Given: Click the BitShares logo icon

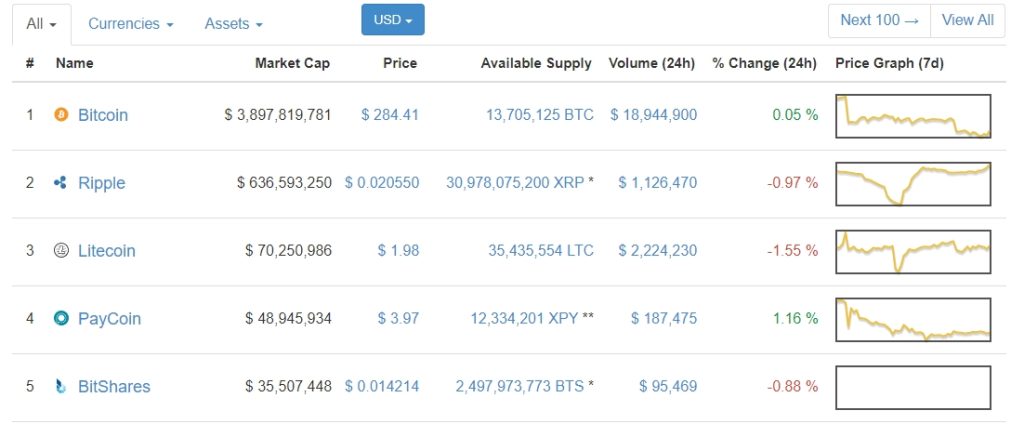Looking at the screenshot, I should point(60,387).
